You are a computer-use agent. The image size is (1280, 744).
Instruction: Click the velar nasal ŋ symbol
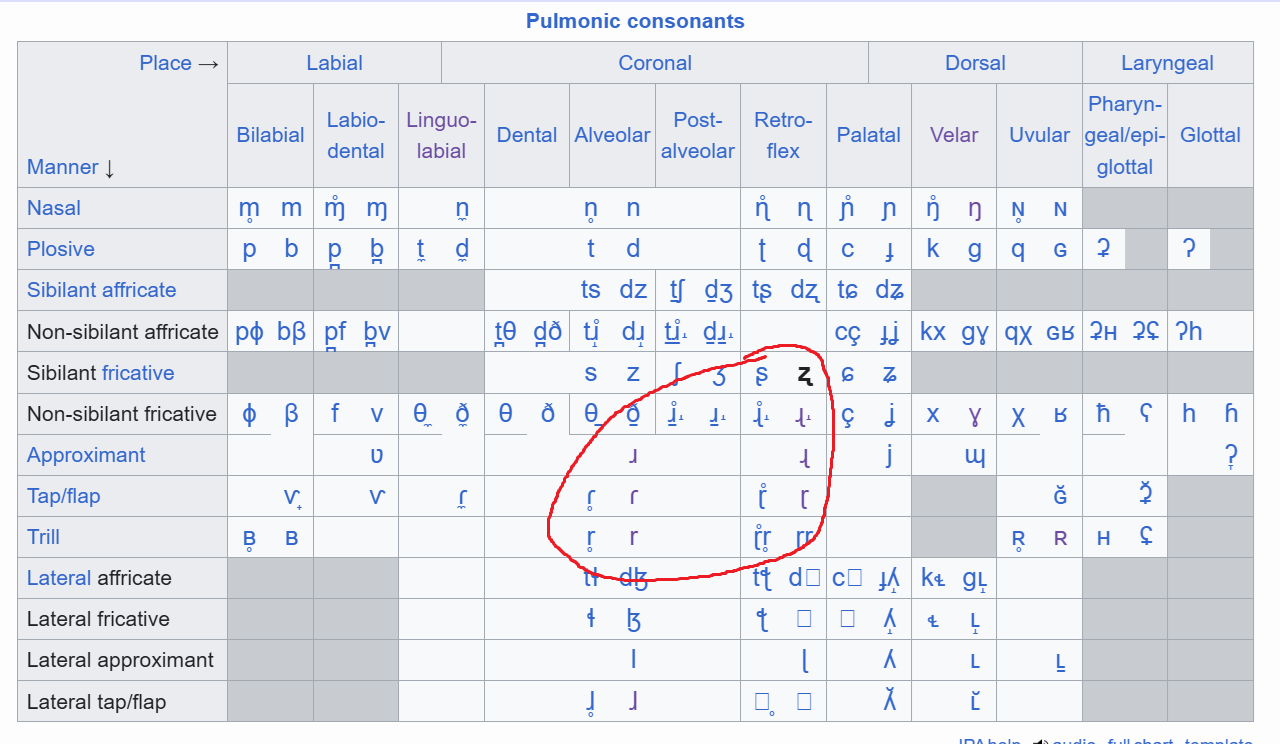975,209
